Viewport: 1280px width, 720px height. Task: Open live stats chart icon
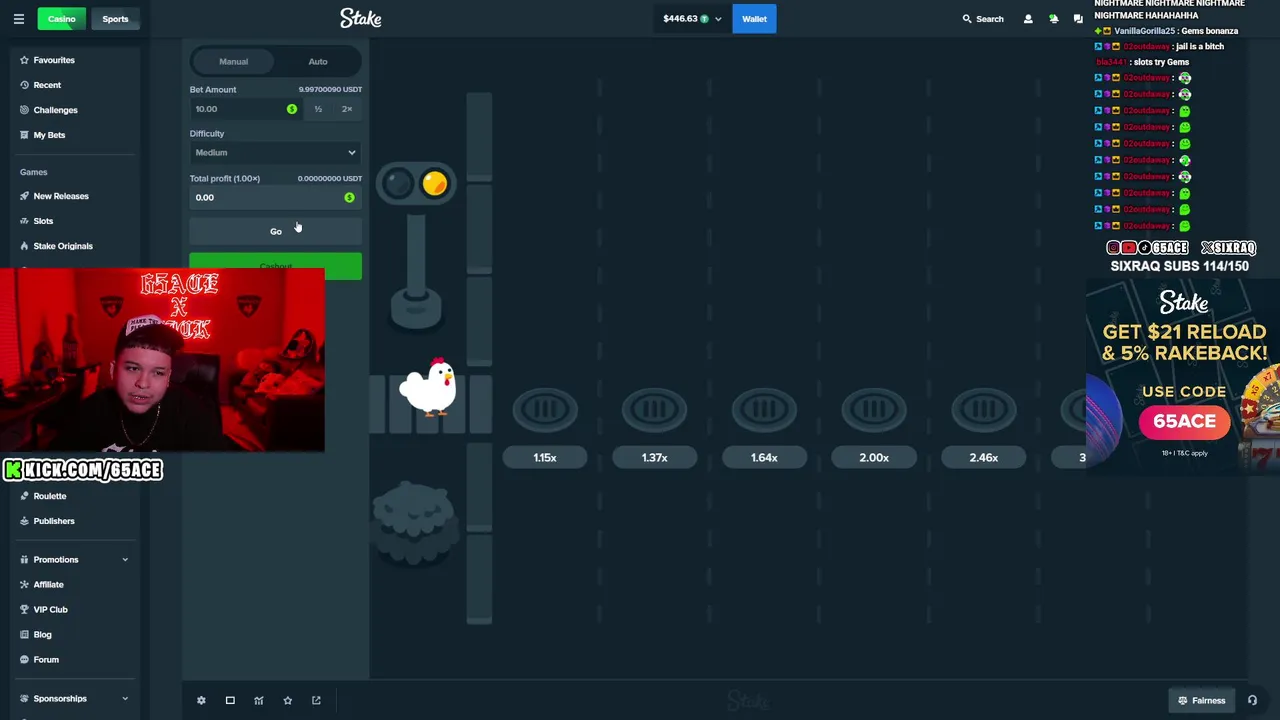click(x=259, y=701)
